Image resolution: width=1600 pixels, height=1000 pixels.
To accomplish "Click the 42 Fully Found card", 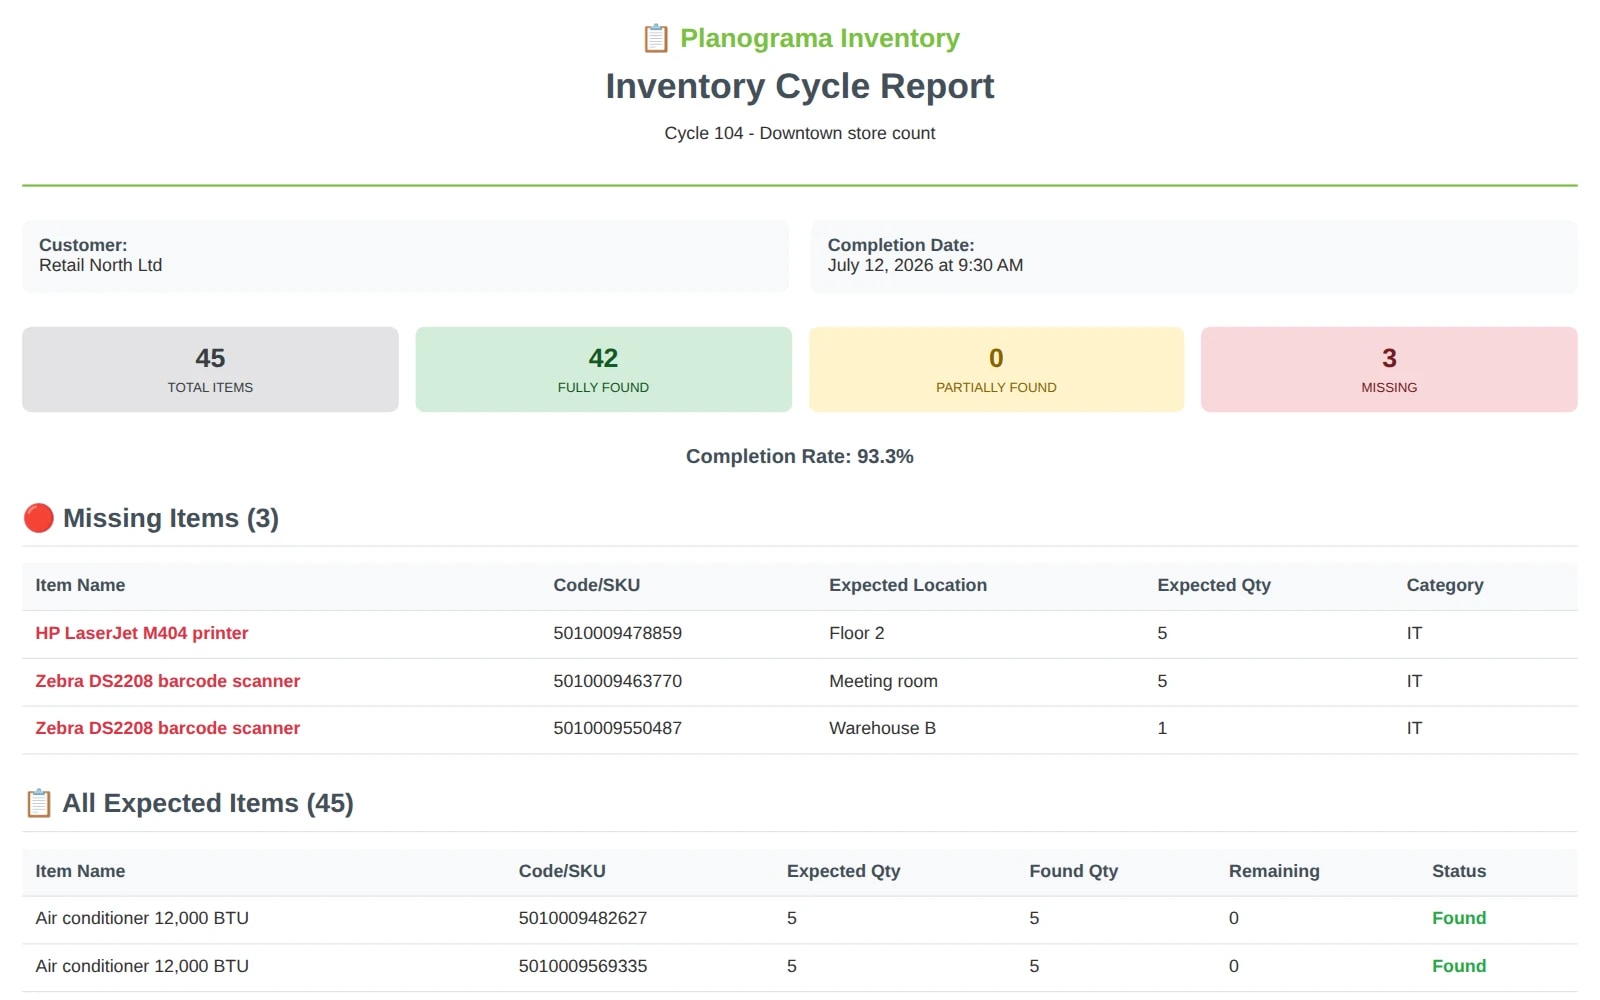I will coord(603,369).
